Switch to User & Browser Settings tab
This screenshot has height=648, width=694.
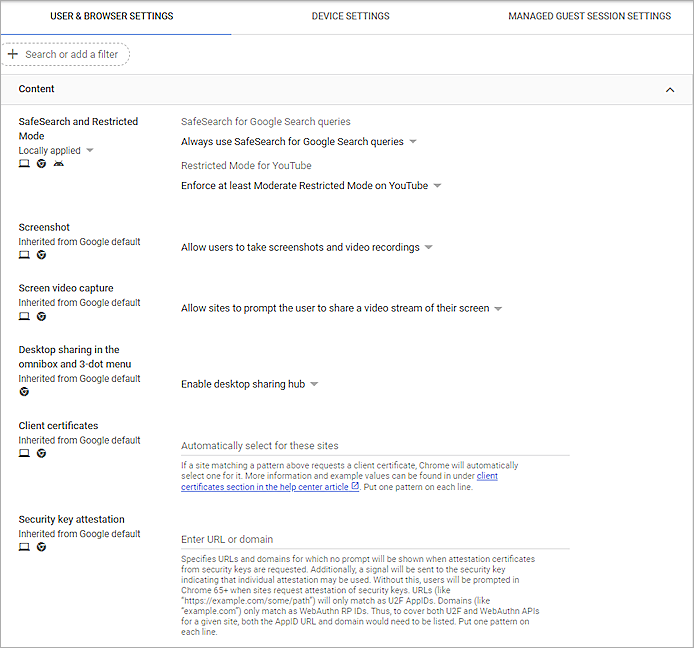(112, 16)
